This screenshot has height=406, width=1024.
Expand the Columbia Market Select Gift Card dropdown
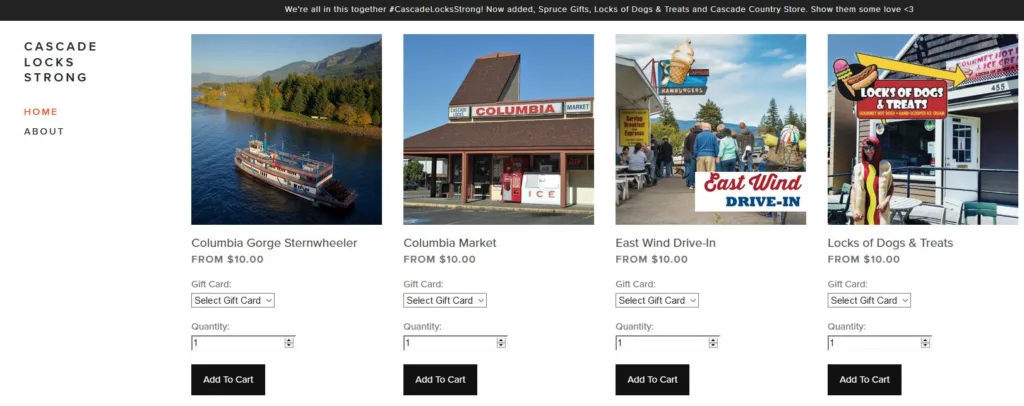(445, 300)
